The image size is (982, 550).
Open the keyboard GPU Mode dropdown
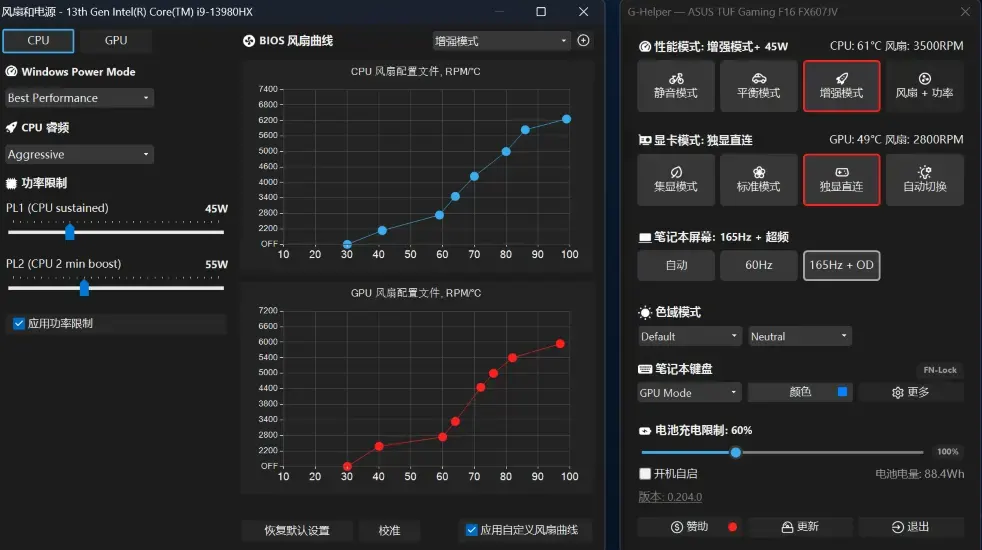(x=690, y=393)
